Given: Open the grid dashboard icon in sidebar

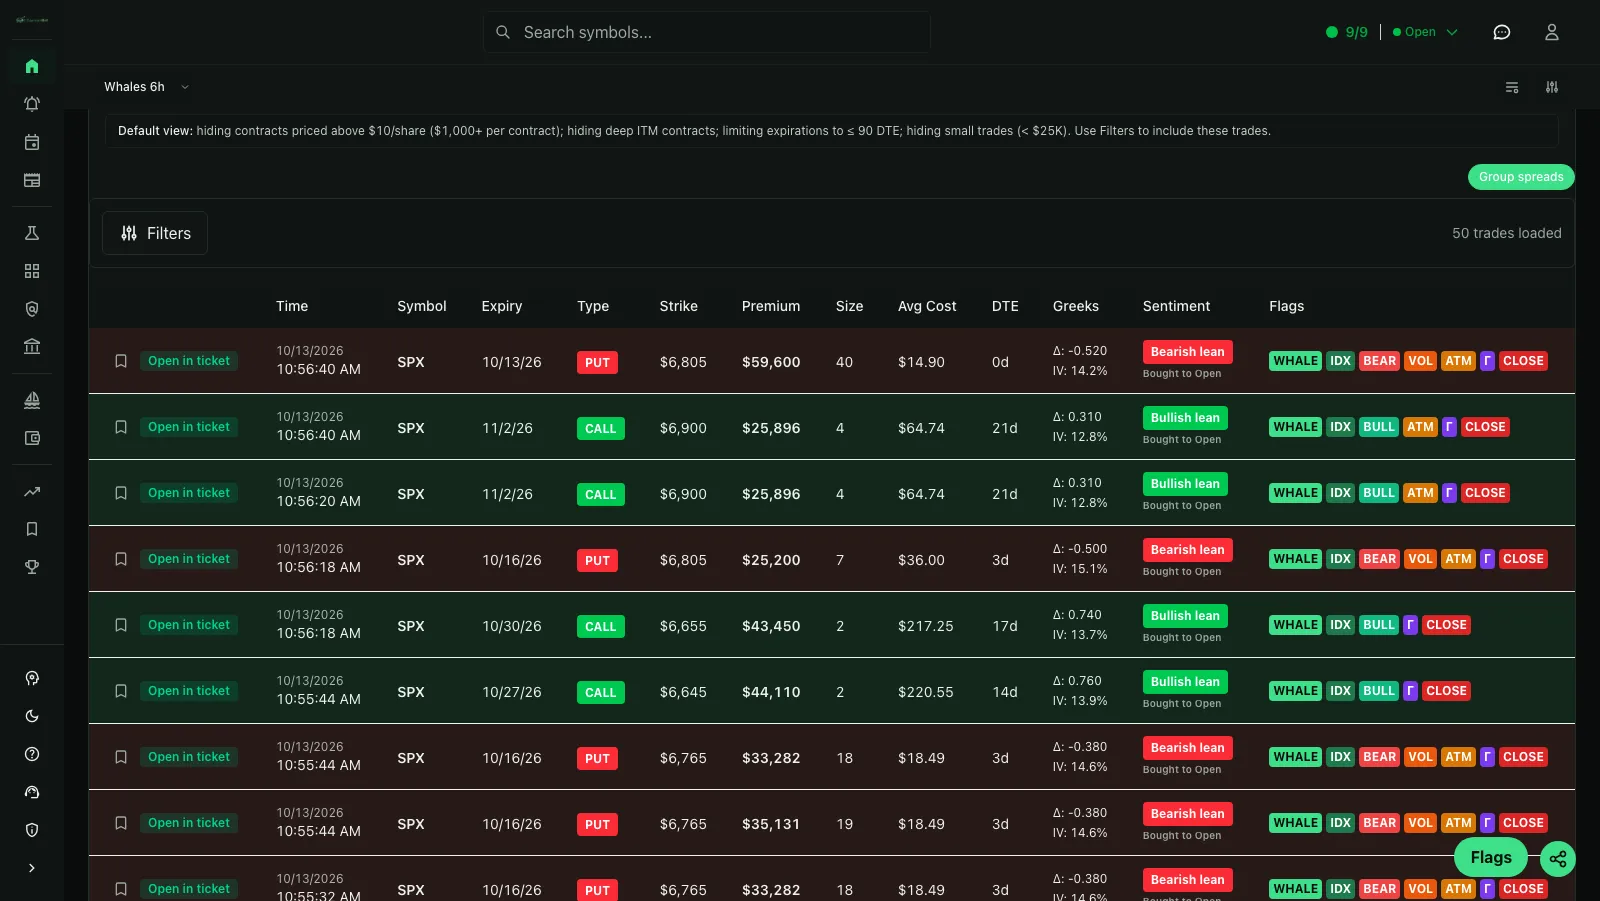Looking at the screenshot, I should click(x=32, y=271).
